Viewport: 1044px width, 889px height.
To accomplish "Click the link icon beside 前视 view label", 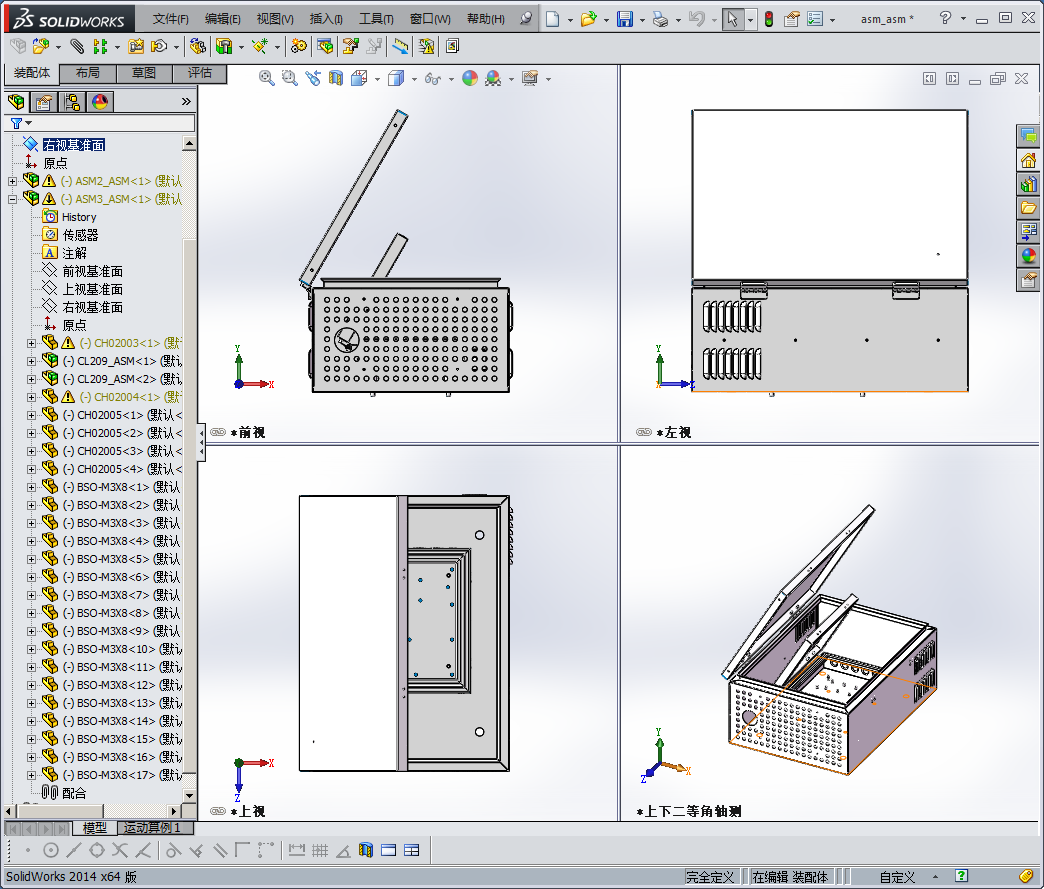I will tap(218, 433).
